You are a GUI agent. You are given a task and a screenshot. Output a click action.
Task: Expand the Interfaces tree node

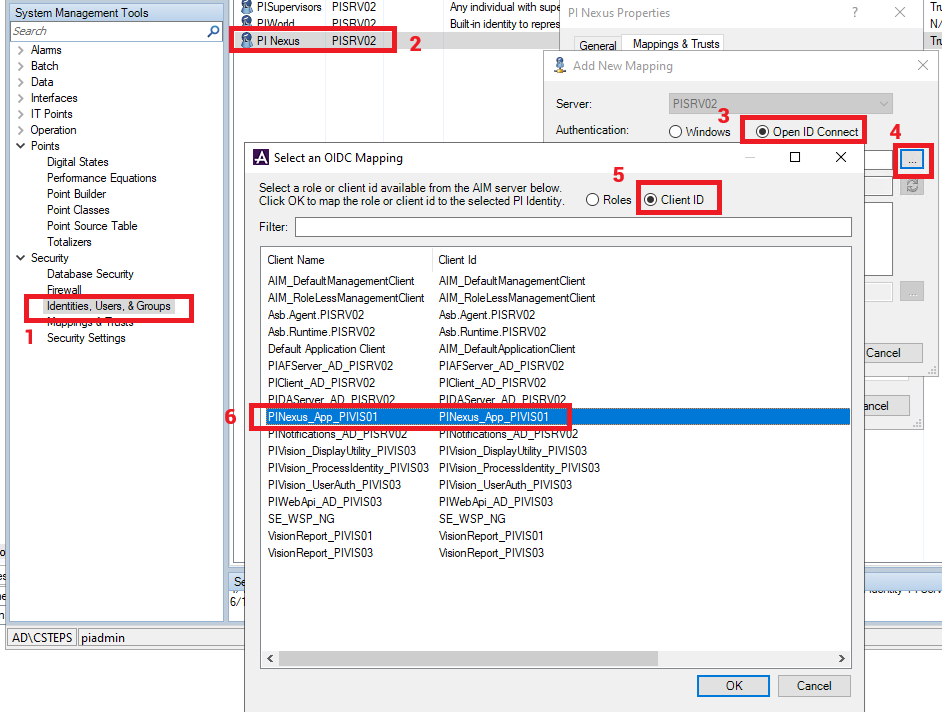20,98
